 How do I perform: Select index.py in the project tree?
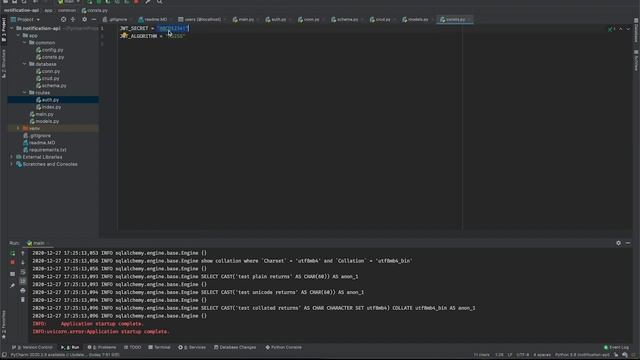tap(51, 107)
